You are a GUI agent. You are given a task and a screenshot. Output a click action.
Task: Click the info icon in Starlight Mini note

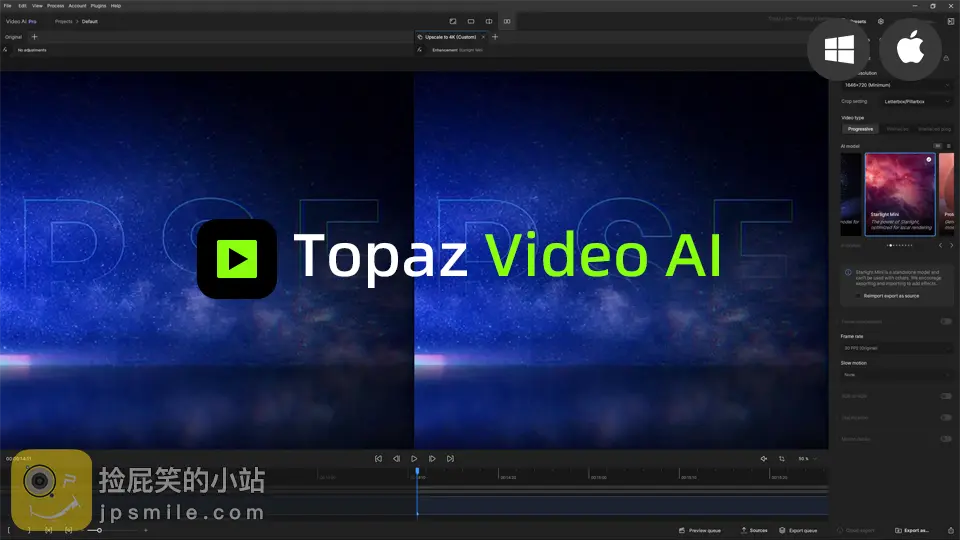(848, 272)
